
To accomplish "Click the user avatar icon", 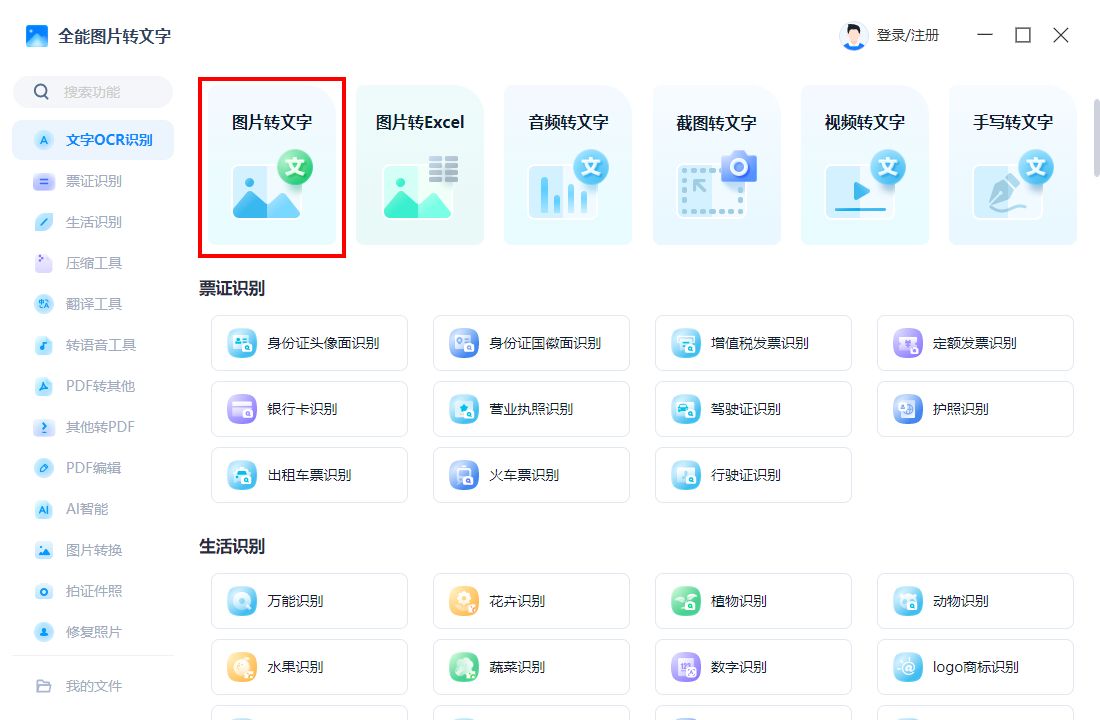I will 853,36.
